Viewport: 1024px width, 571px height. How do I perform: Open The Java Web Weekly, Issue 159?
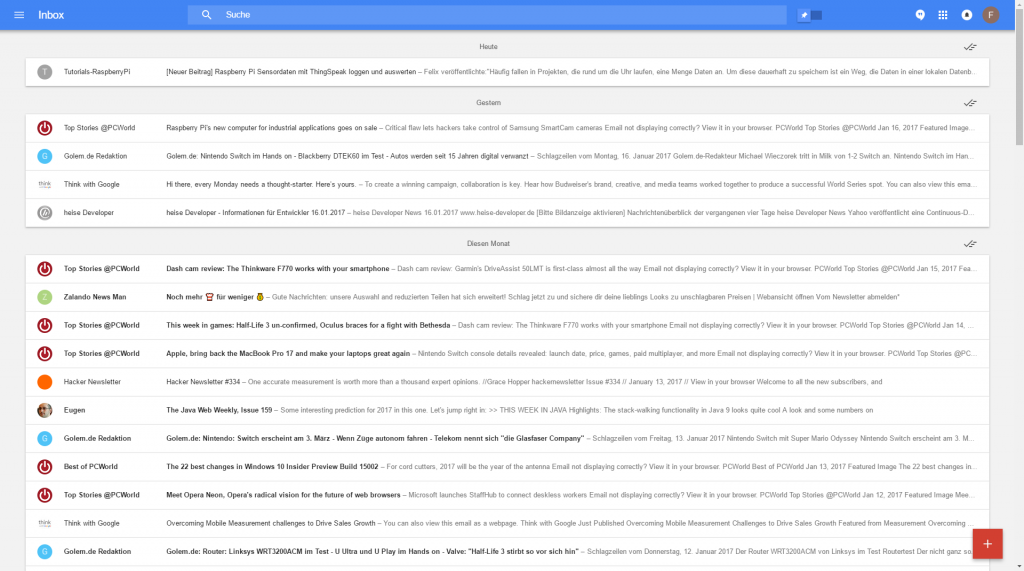tap(507, 410)
